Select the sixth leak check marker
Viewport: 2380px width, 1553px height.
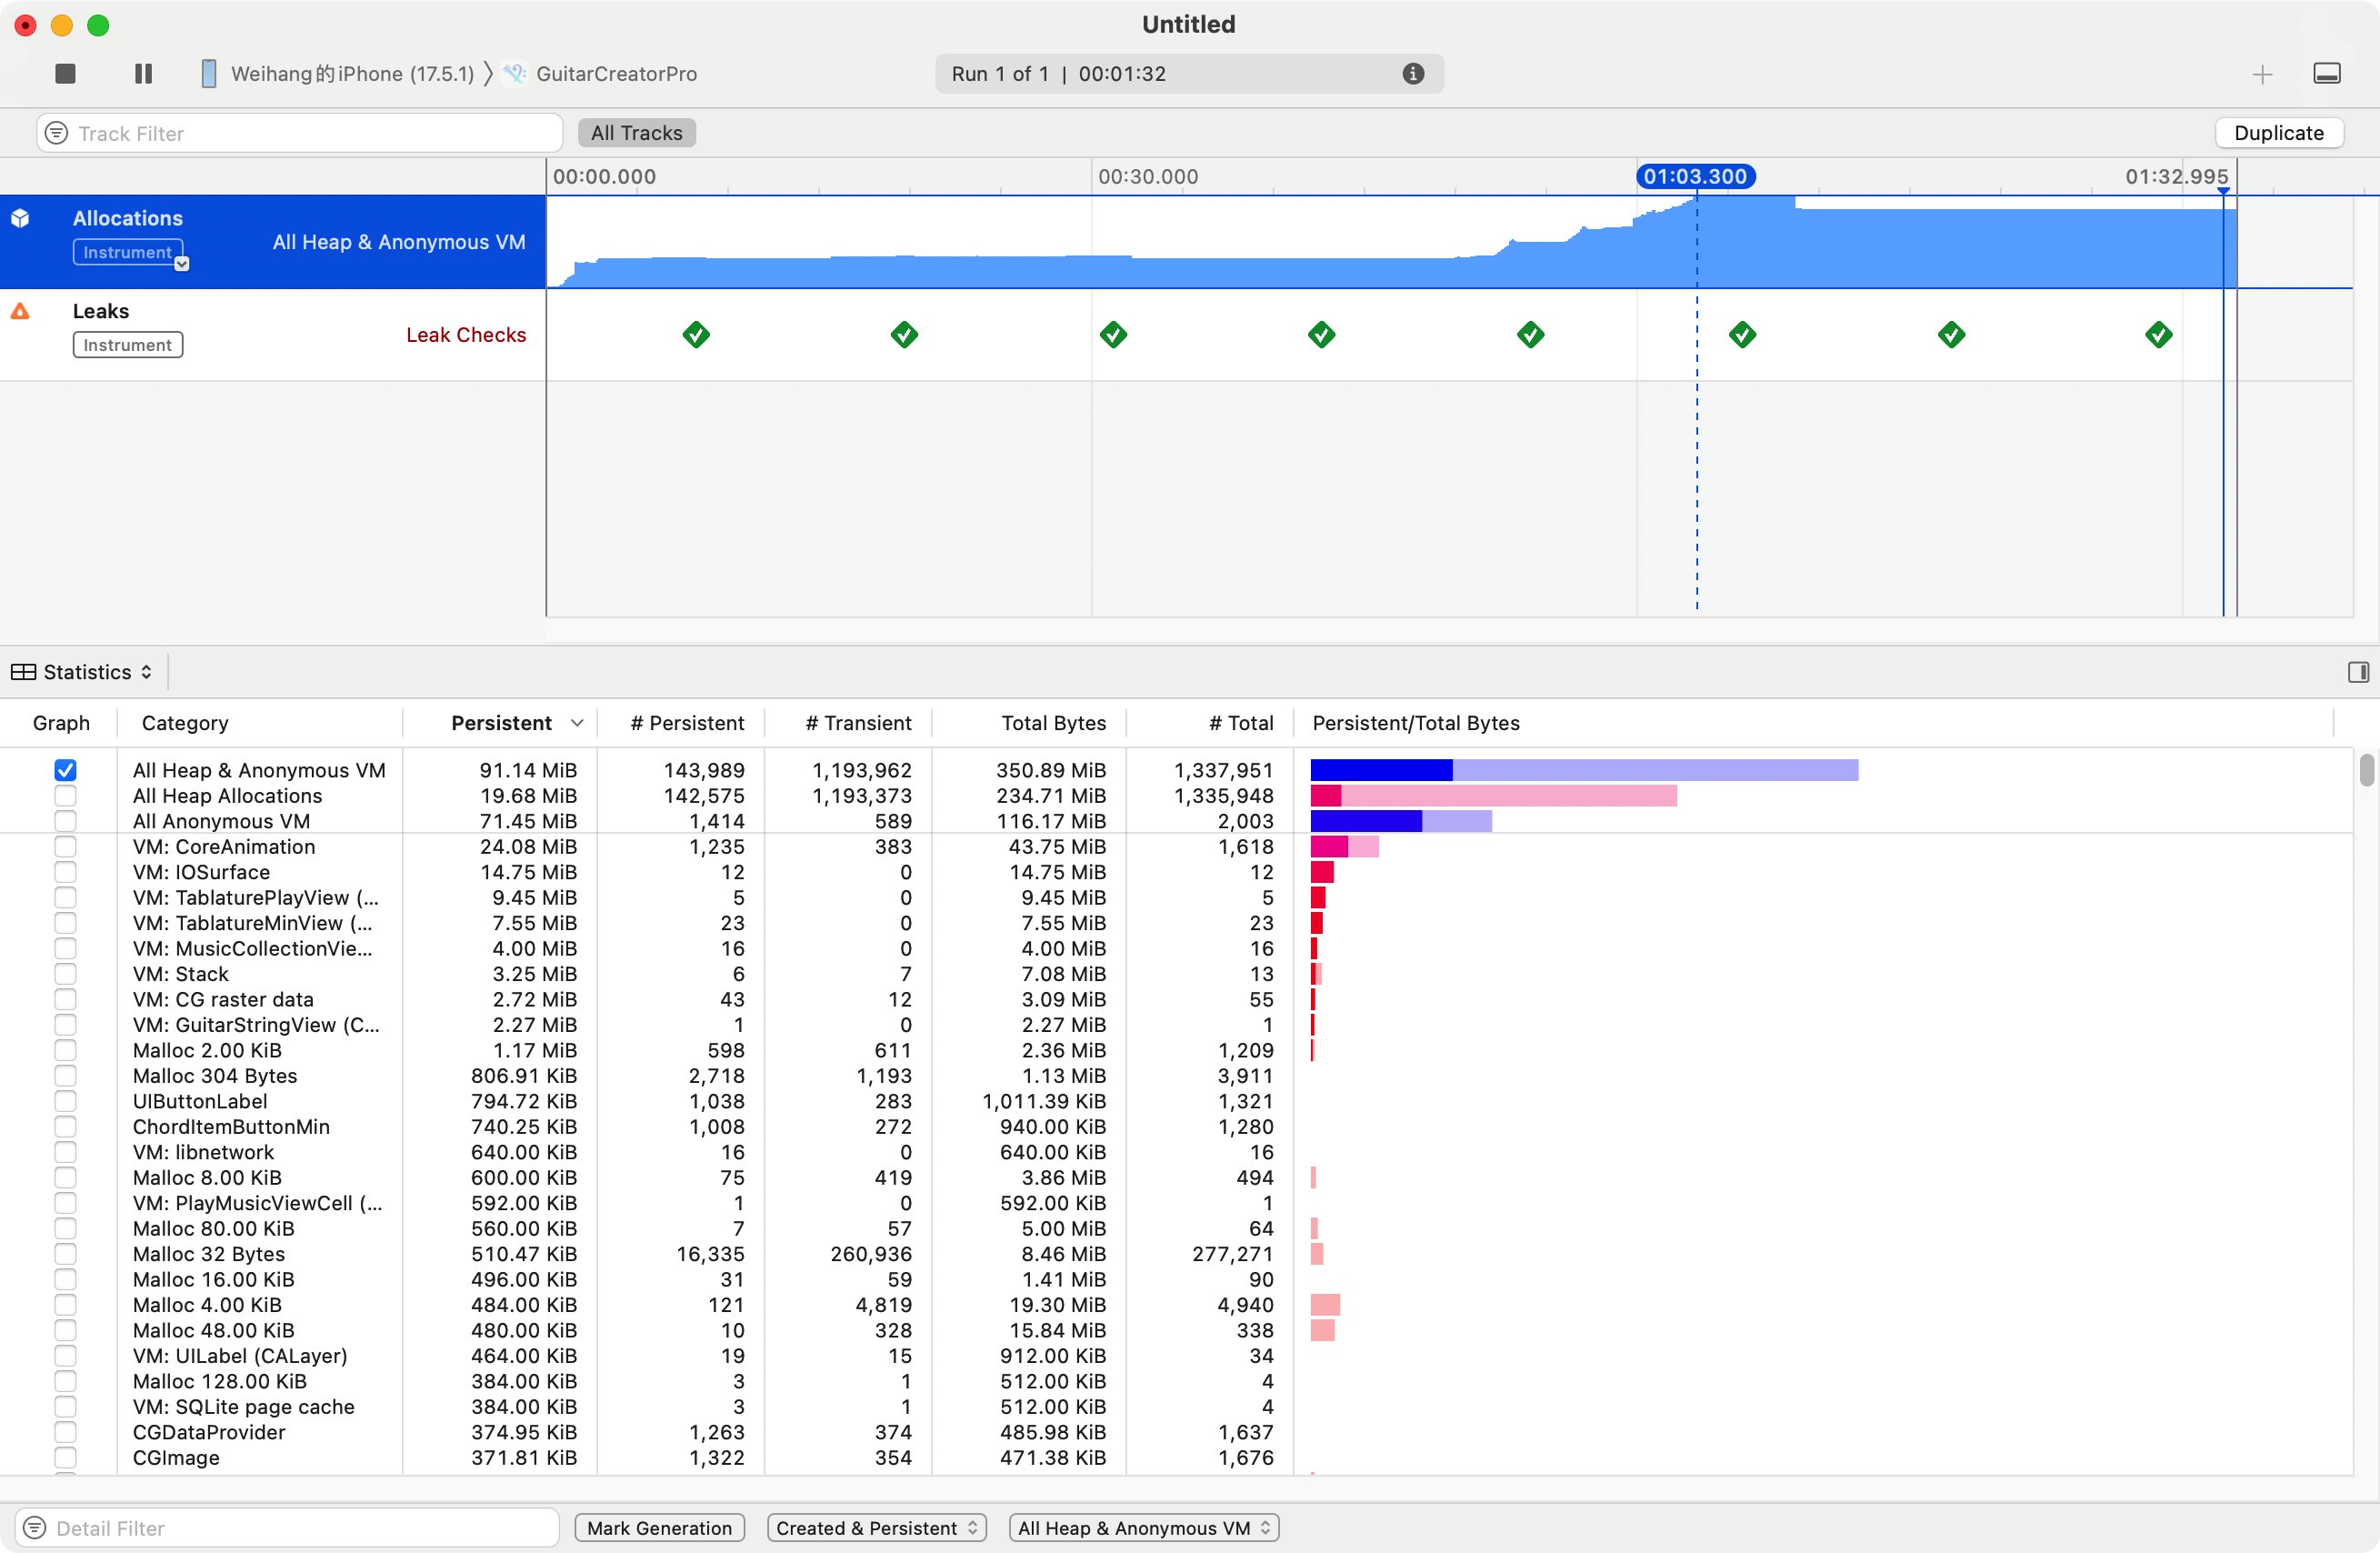1742,334
